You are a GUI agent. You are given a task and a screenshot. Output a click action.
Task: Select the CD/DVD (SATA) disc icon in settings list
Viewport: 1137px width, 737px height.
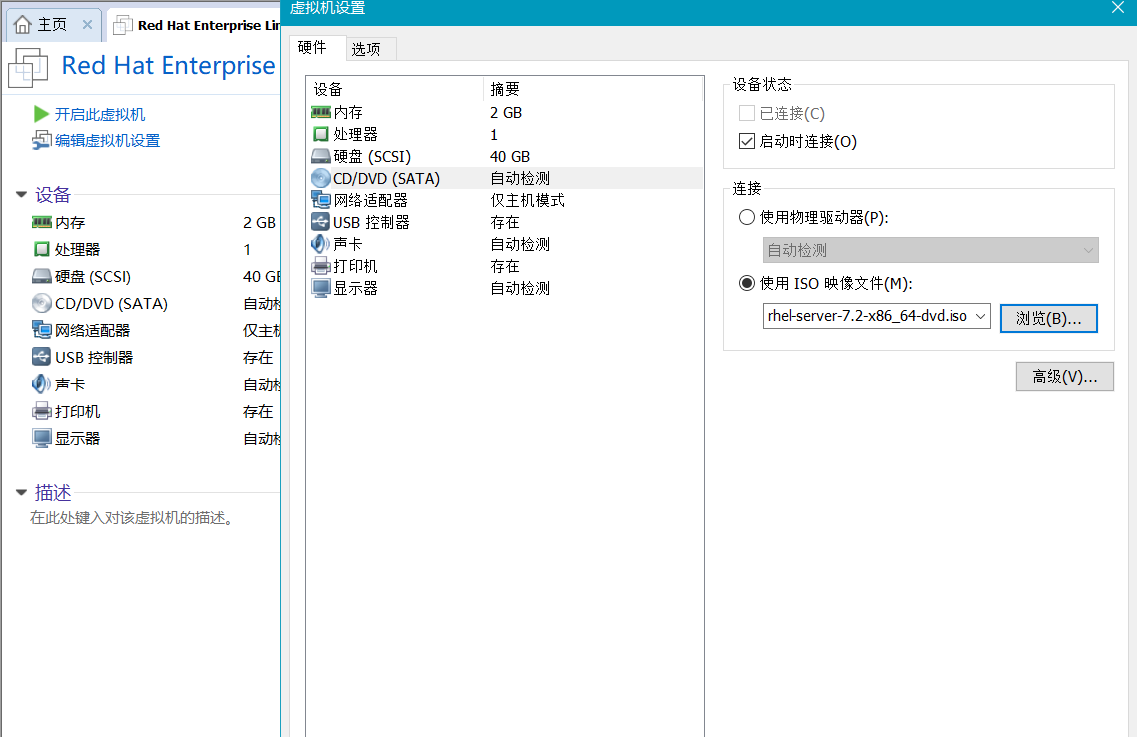321,178
